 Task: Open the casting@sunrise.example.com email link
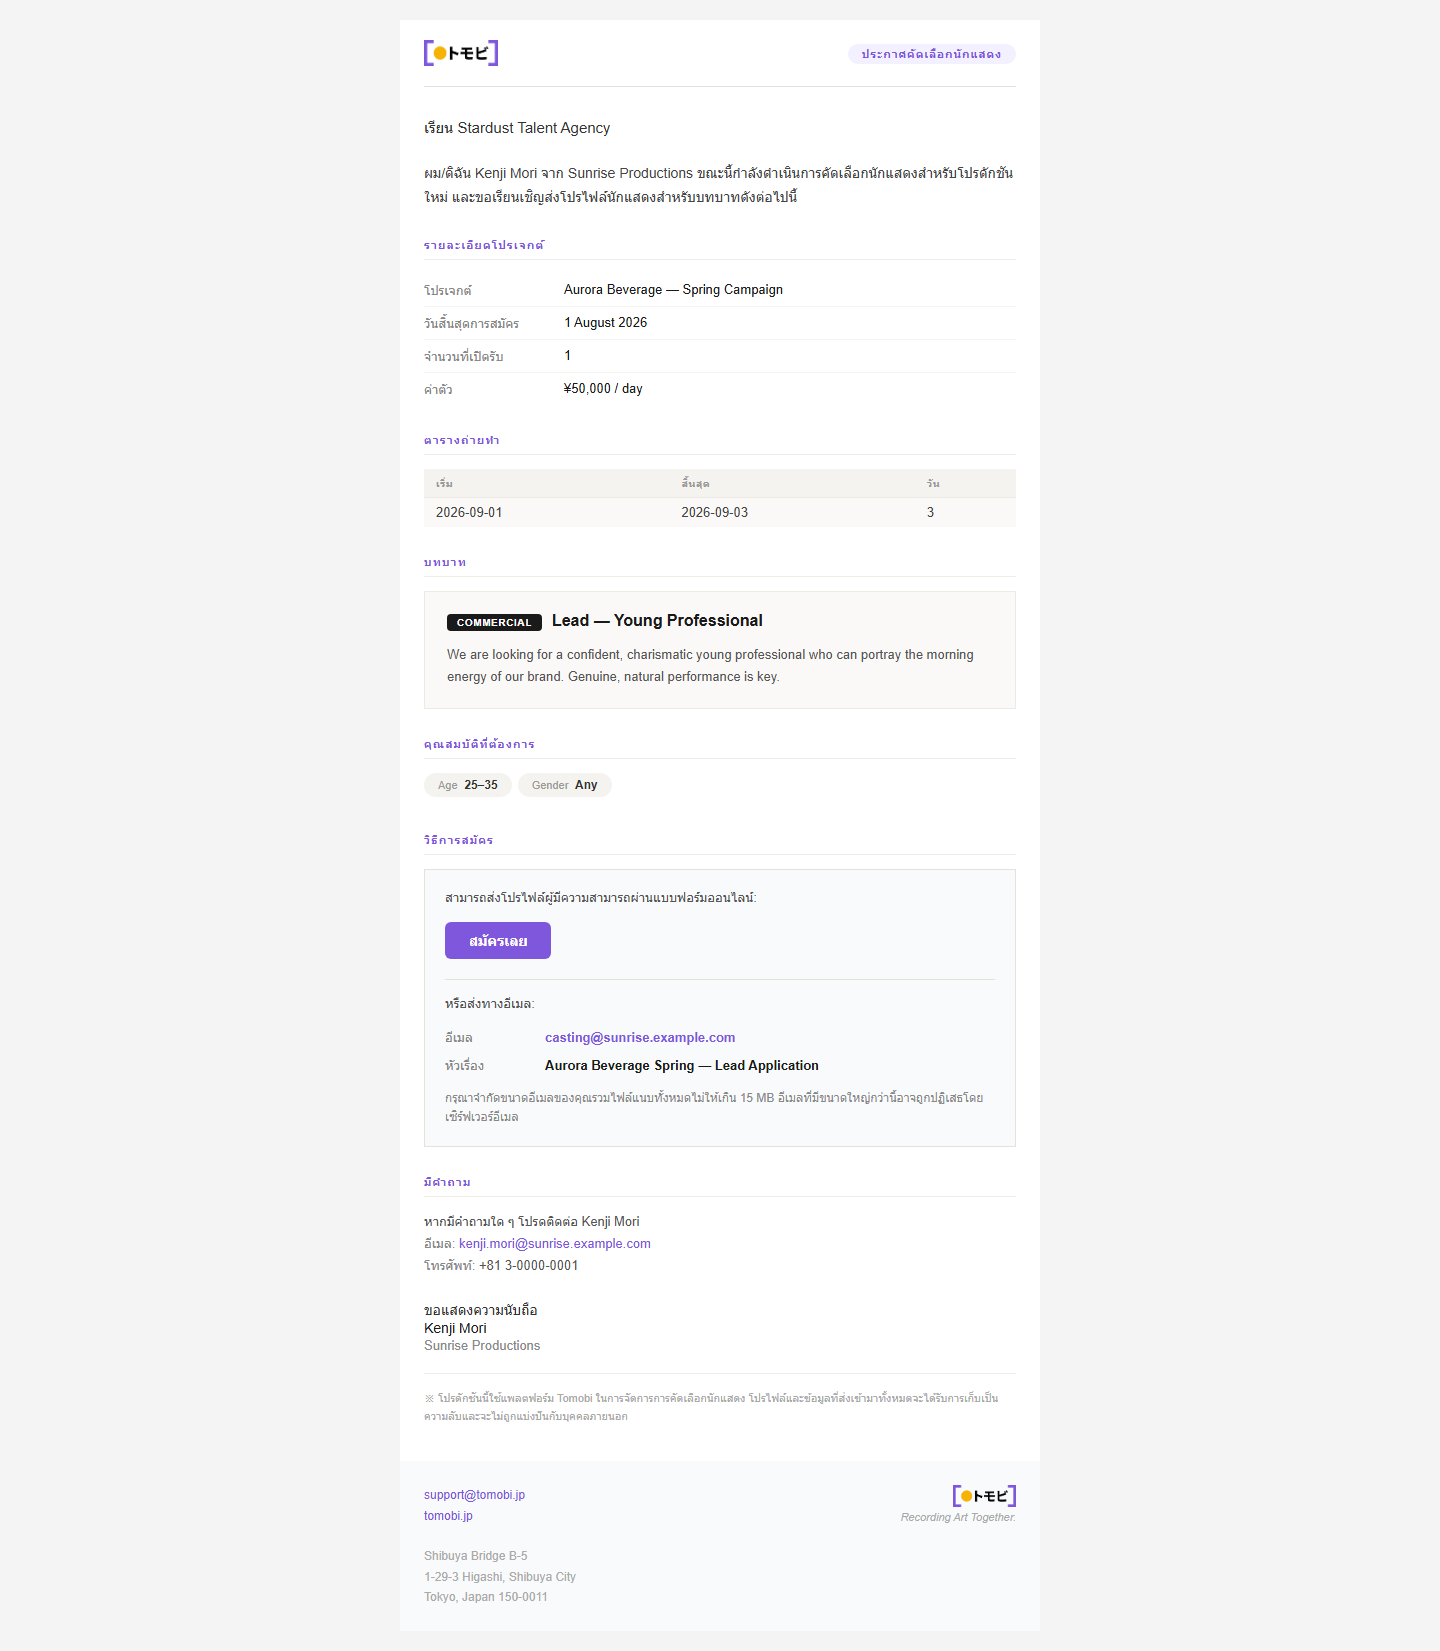(640, 1038)
